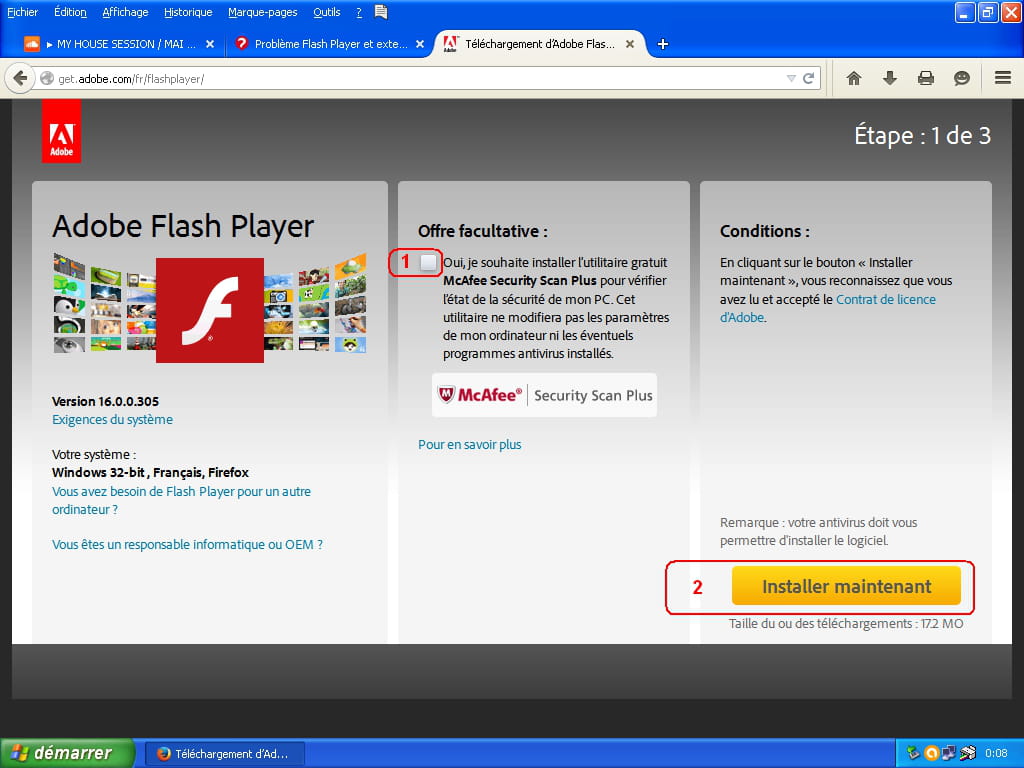Click the Installer maintenant button
The width and height of the screenshot is (1024, 768).
click(x=846, y=587)
